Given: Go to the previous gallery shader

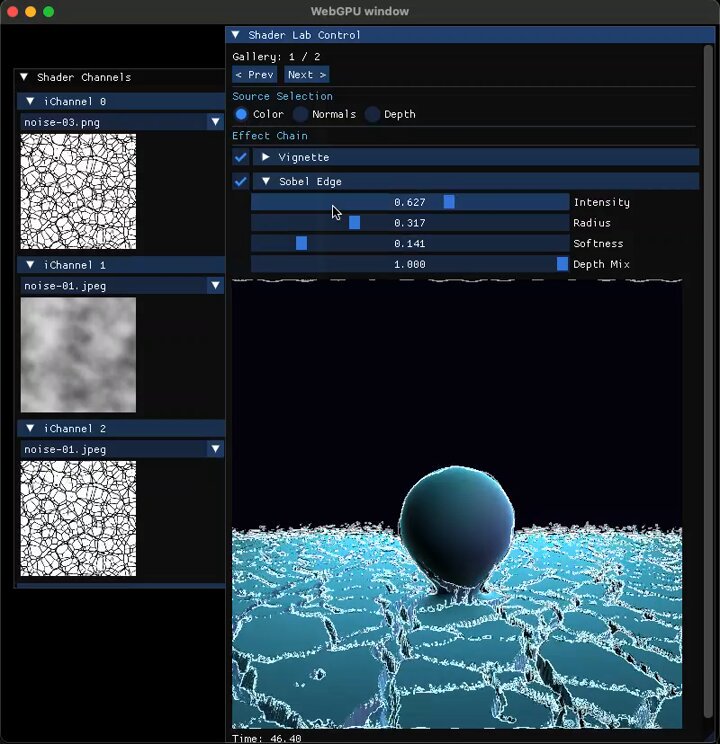Looking at the screenshot, I should click(255, 74).
